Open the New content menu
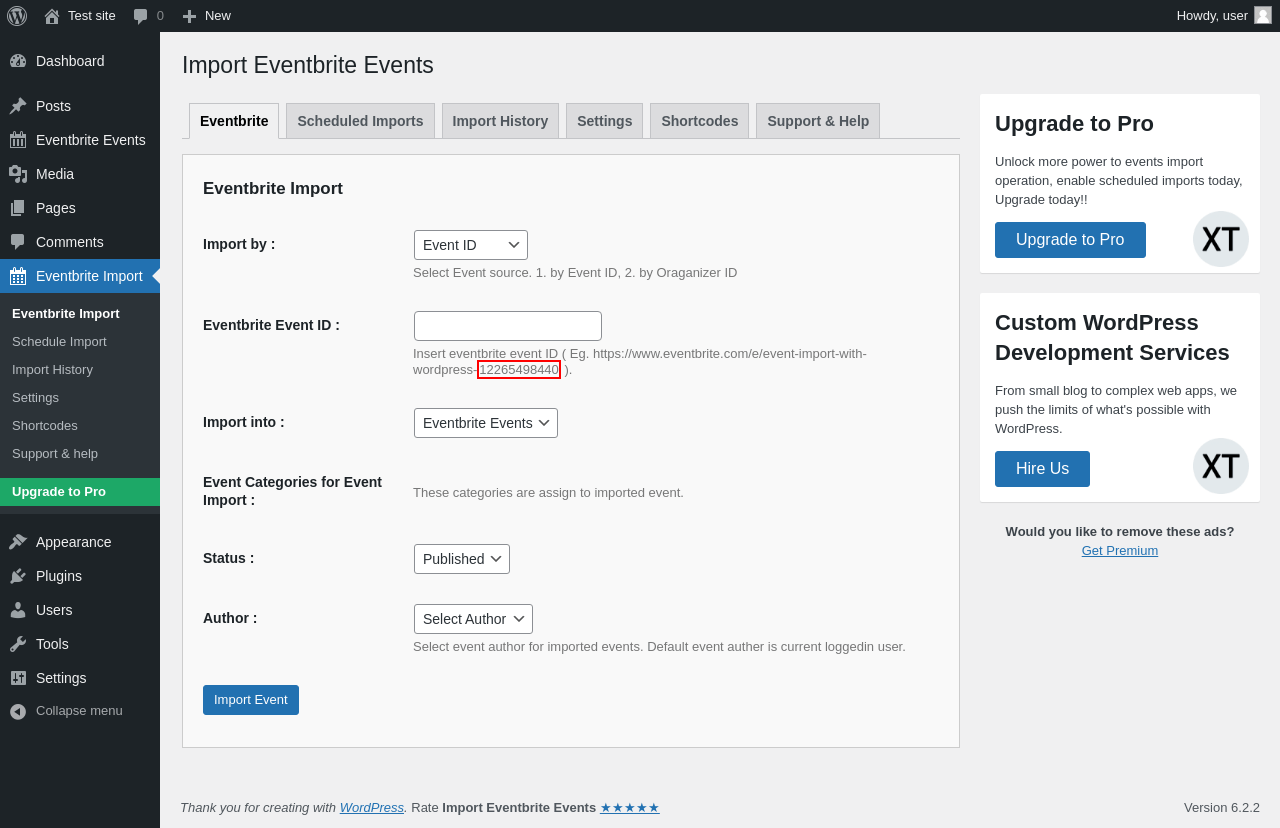The width and height of the screenshot is (1280, 828). click(x=207, y=16)
